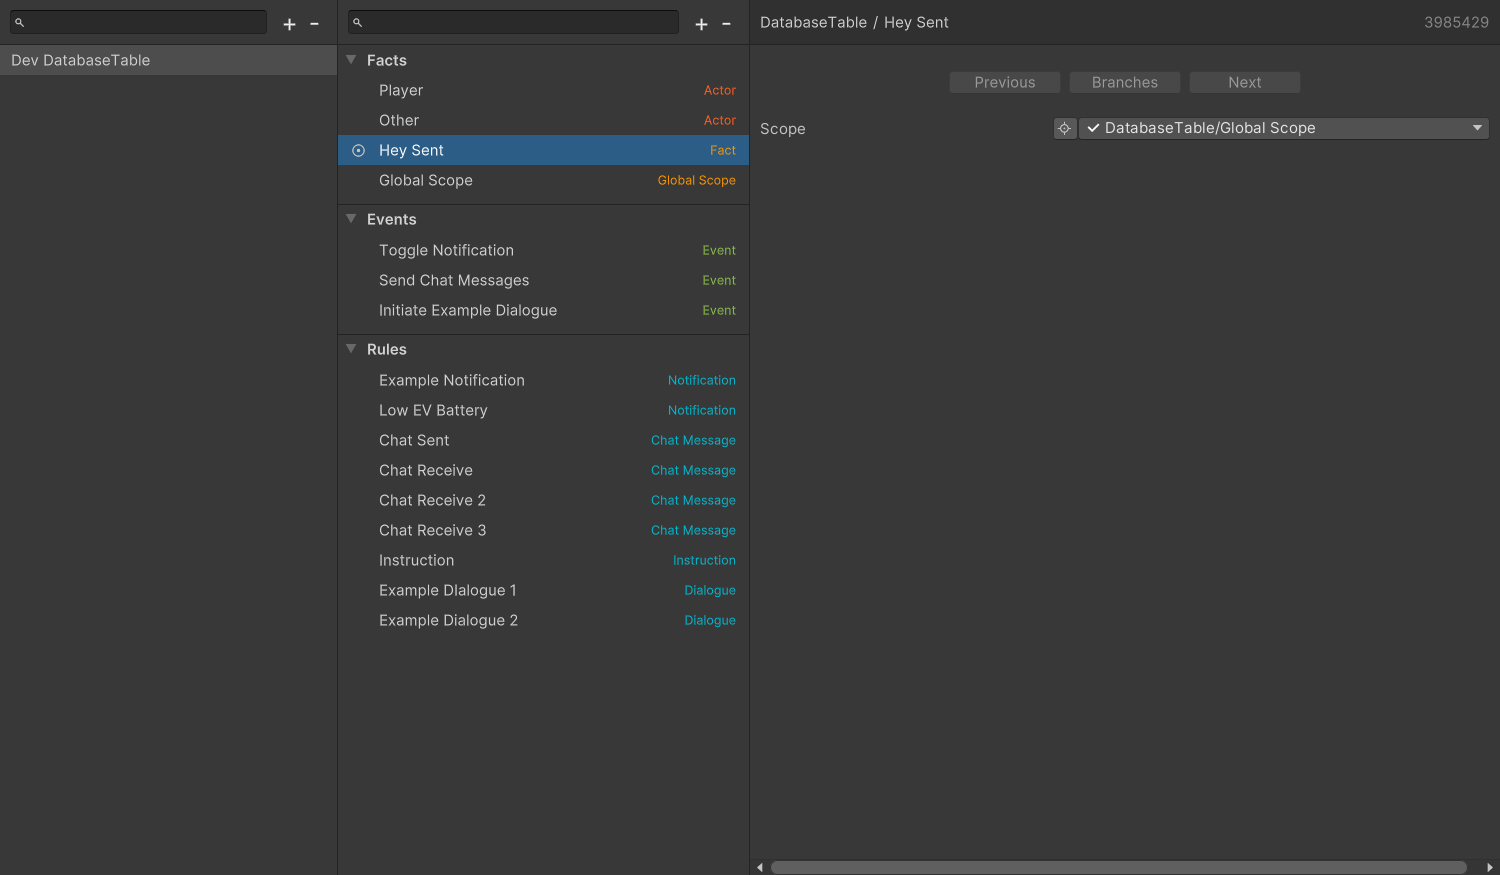Select the Chat Receive 2 rule
1500x875 pixels.
[543, 500]
